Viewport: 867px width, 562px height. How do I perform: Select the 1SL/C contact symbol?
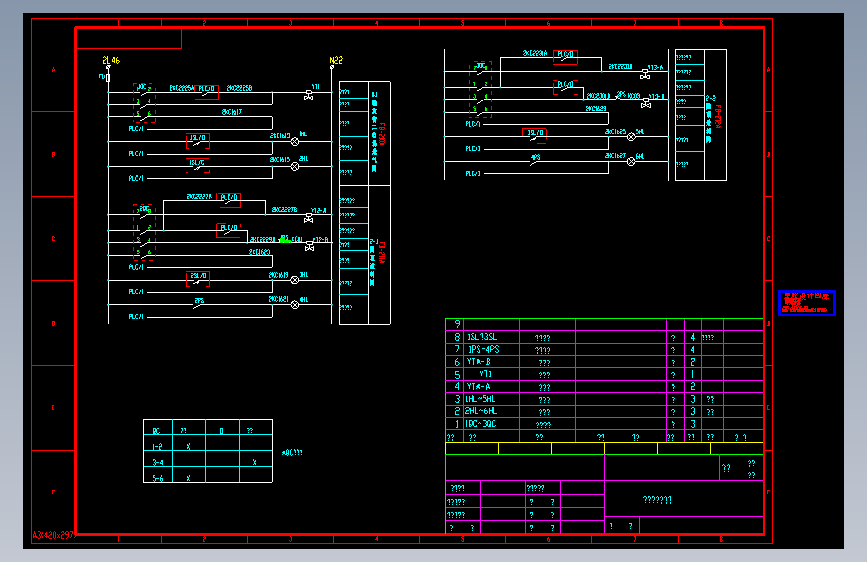tap(198, 165)
